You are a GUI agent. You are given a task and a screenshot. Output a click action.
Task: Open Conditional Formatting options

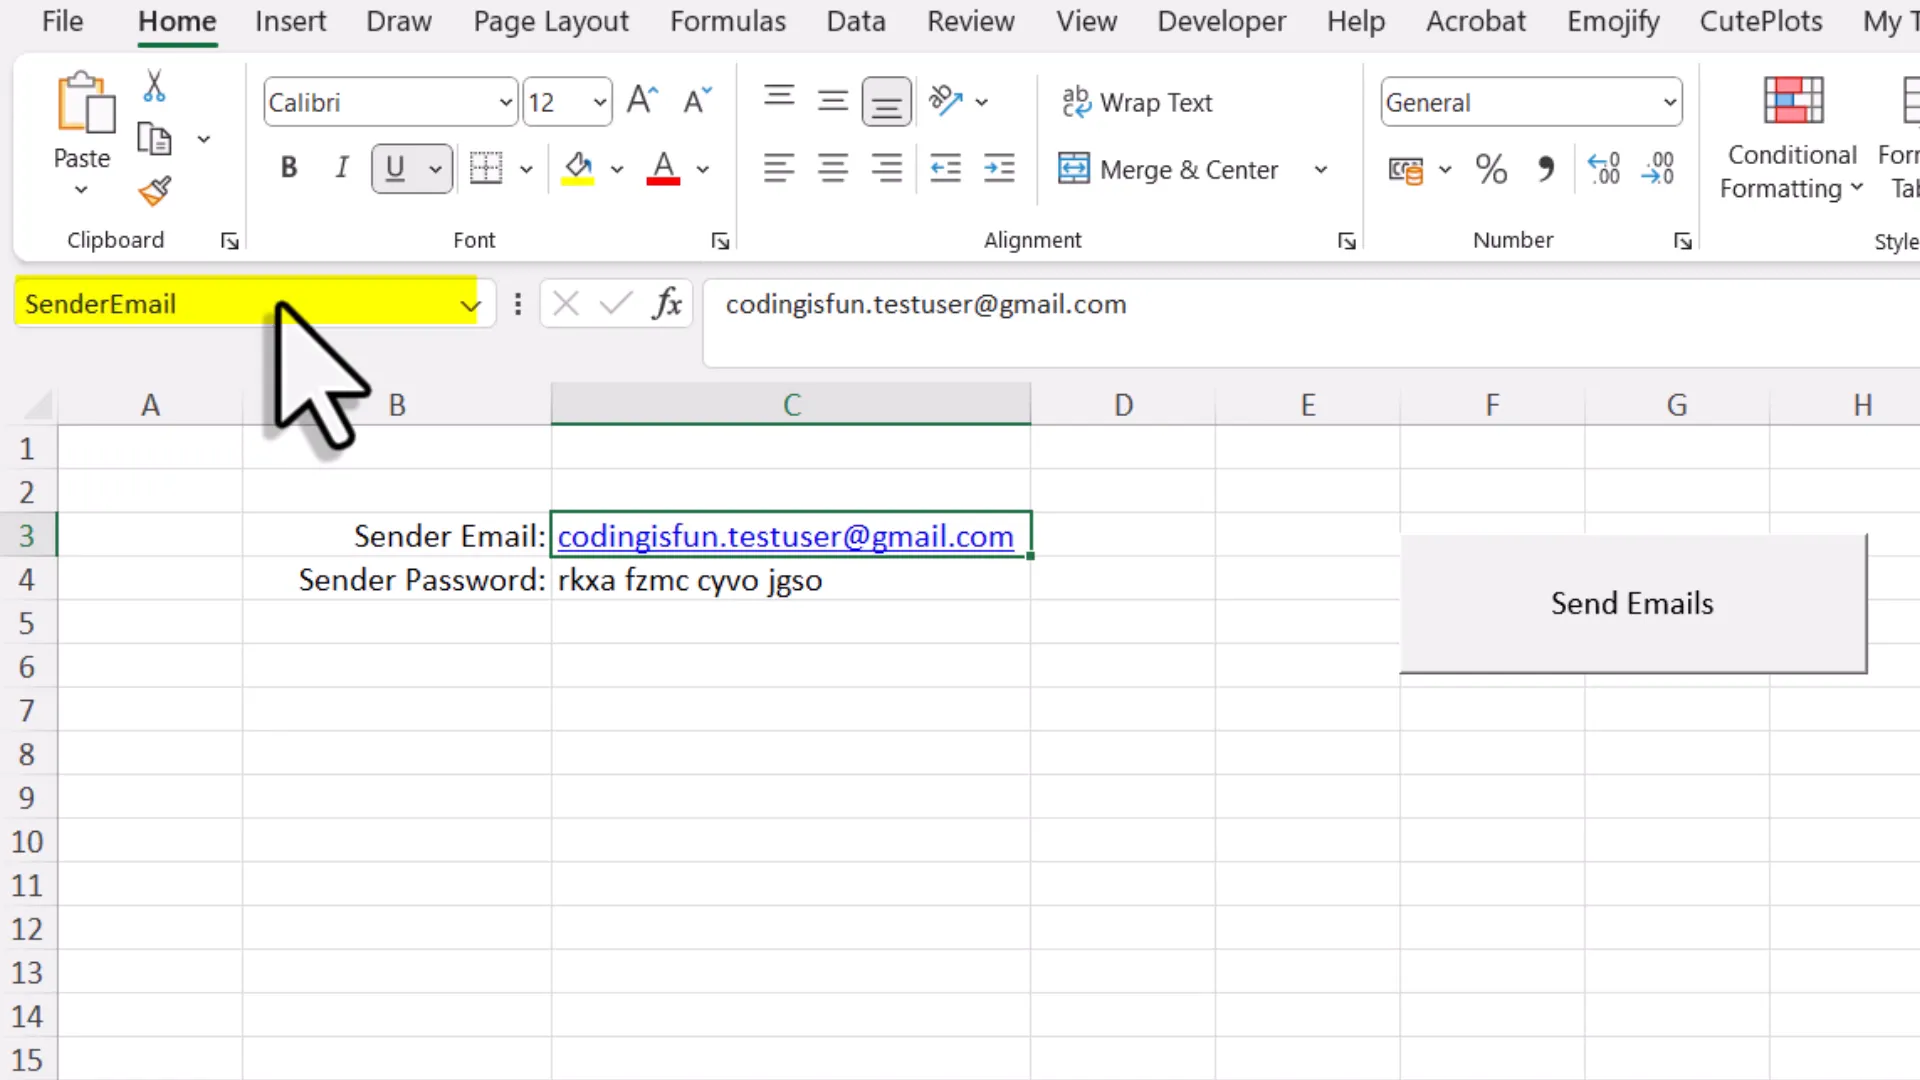[x=1791, y=140]
